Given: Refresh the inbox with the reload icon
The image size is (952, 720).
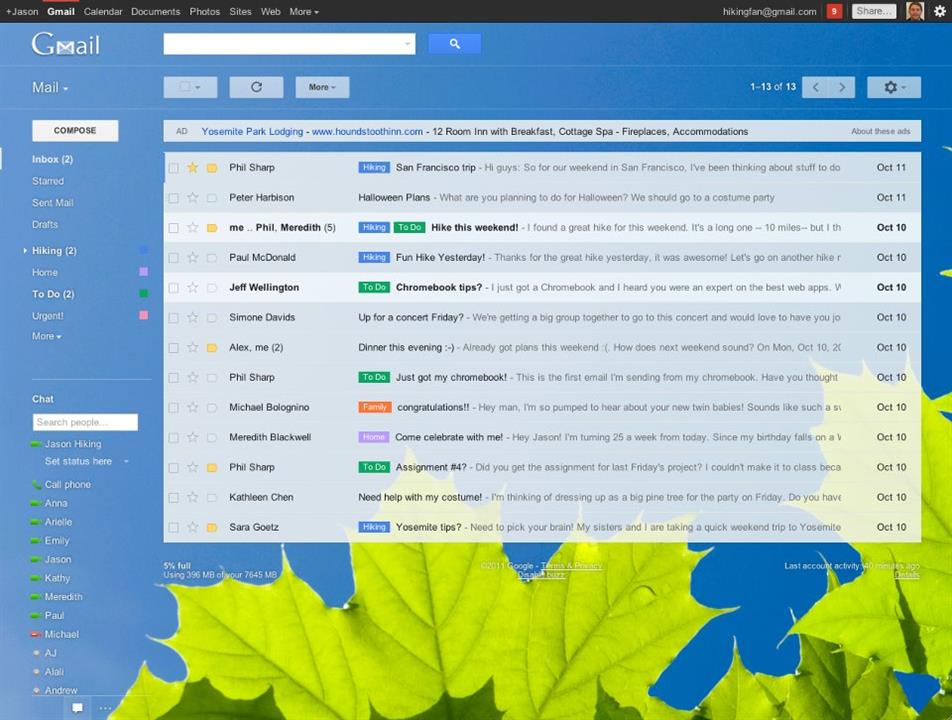Looking at the screenshot, I should [256, 87].
